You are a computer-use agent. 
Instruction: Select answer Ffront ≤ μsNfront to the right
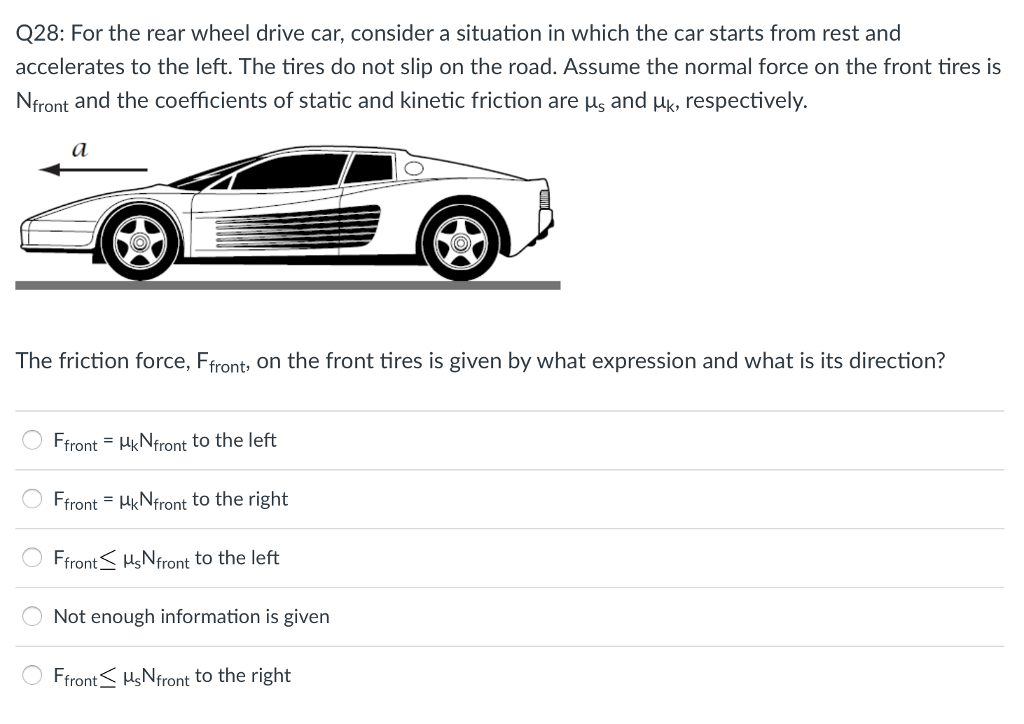tap(171, 675)
